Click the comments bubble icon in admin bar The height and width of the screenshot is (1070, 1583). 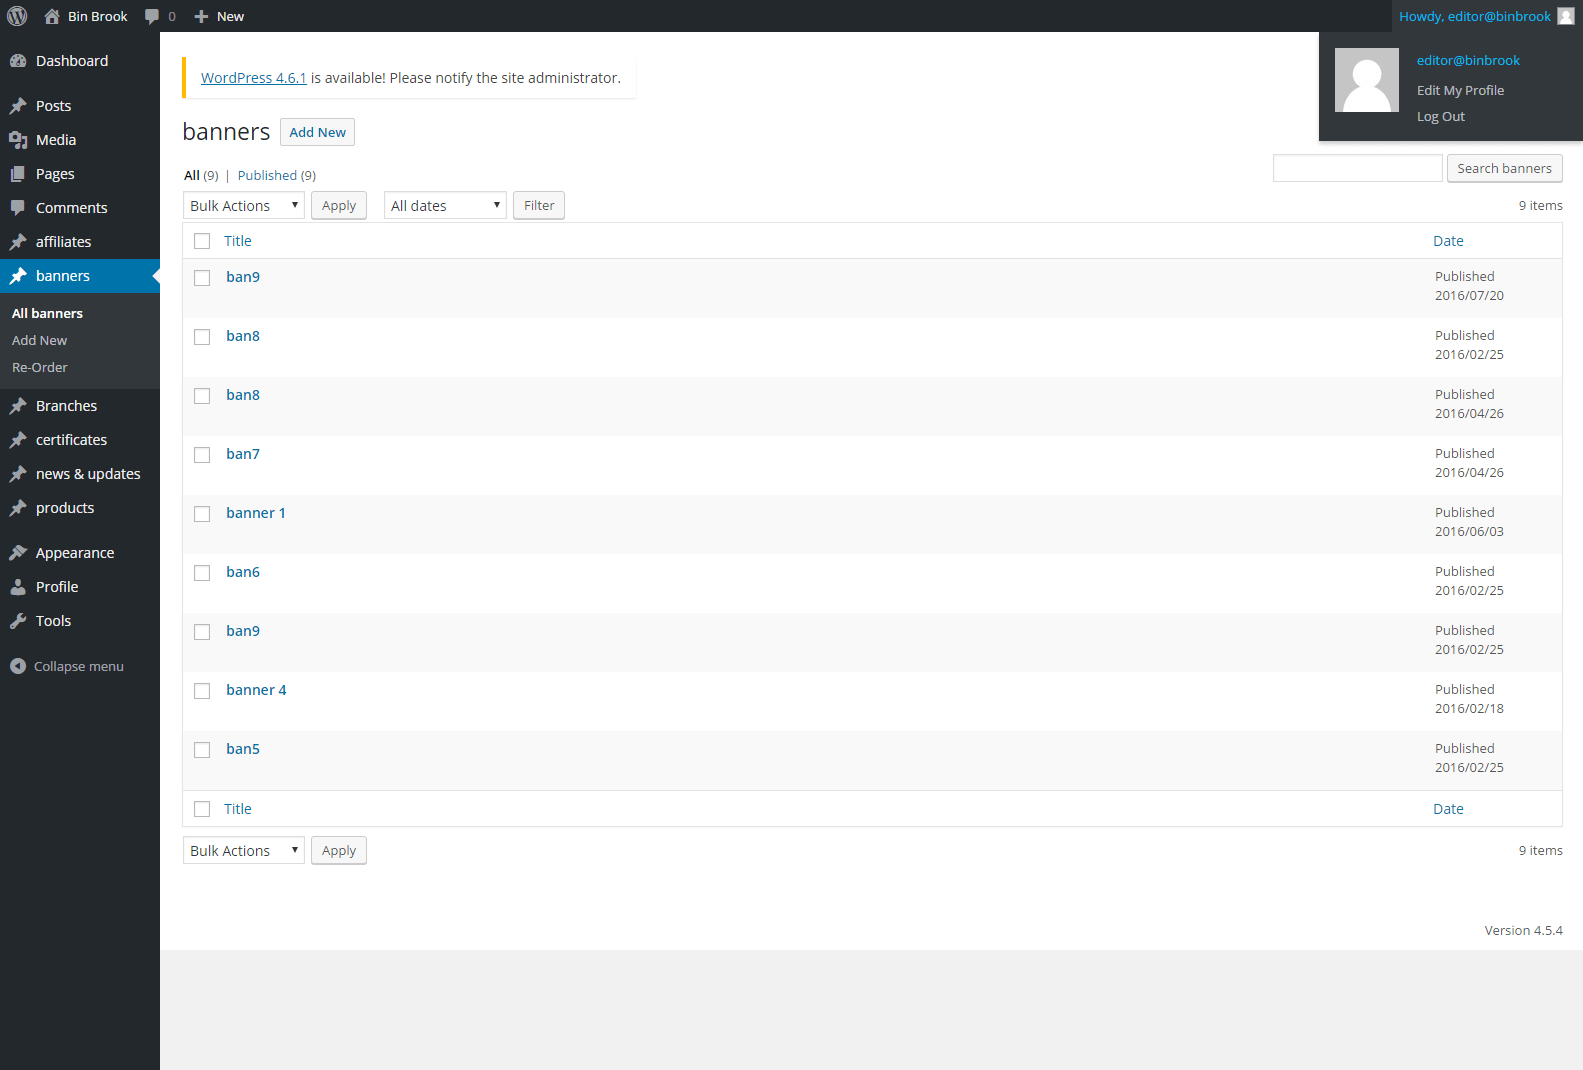pos(152,16)
